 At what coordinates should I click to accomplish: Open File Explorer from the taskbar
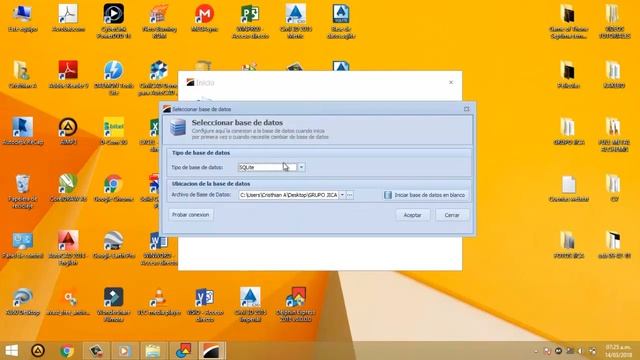pos(153,351)
